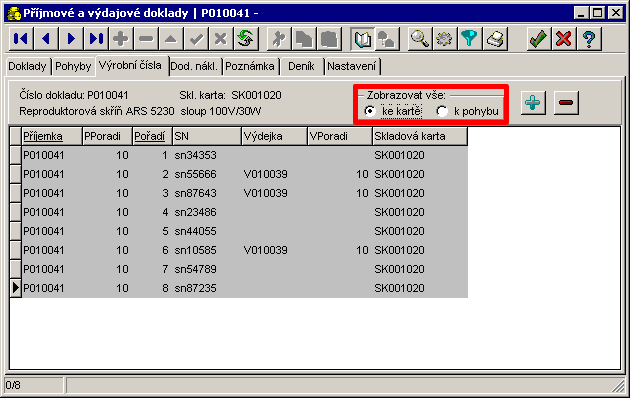The height and width of the screenshot is (398, 630).
Task: Switch to the Pohyby tab
Action: click(73, 66)
